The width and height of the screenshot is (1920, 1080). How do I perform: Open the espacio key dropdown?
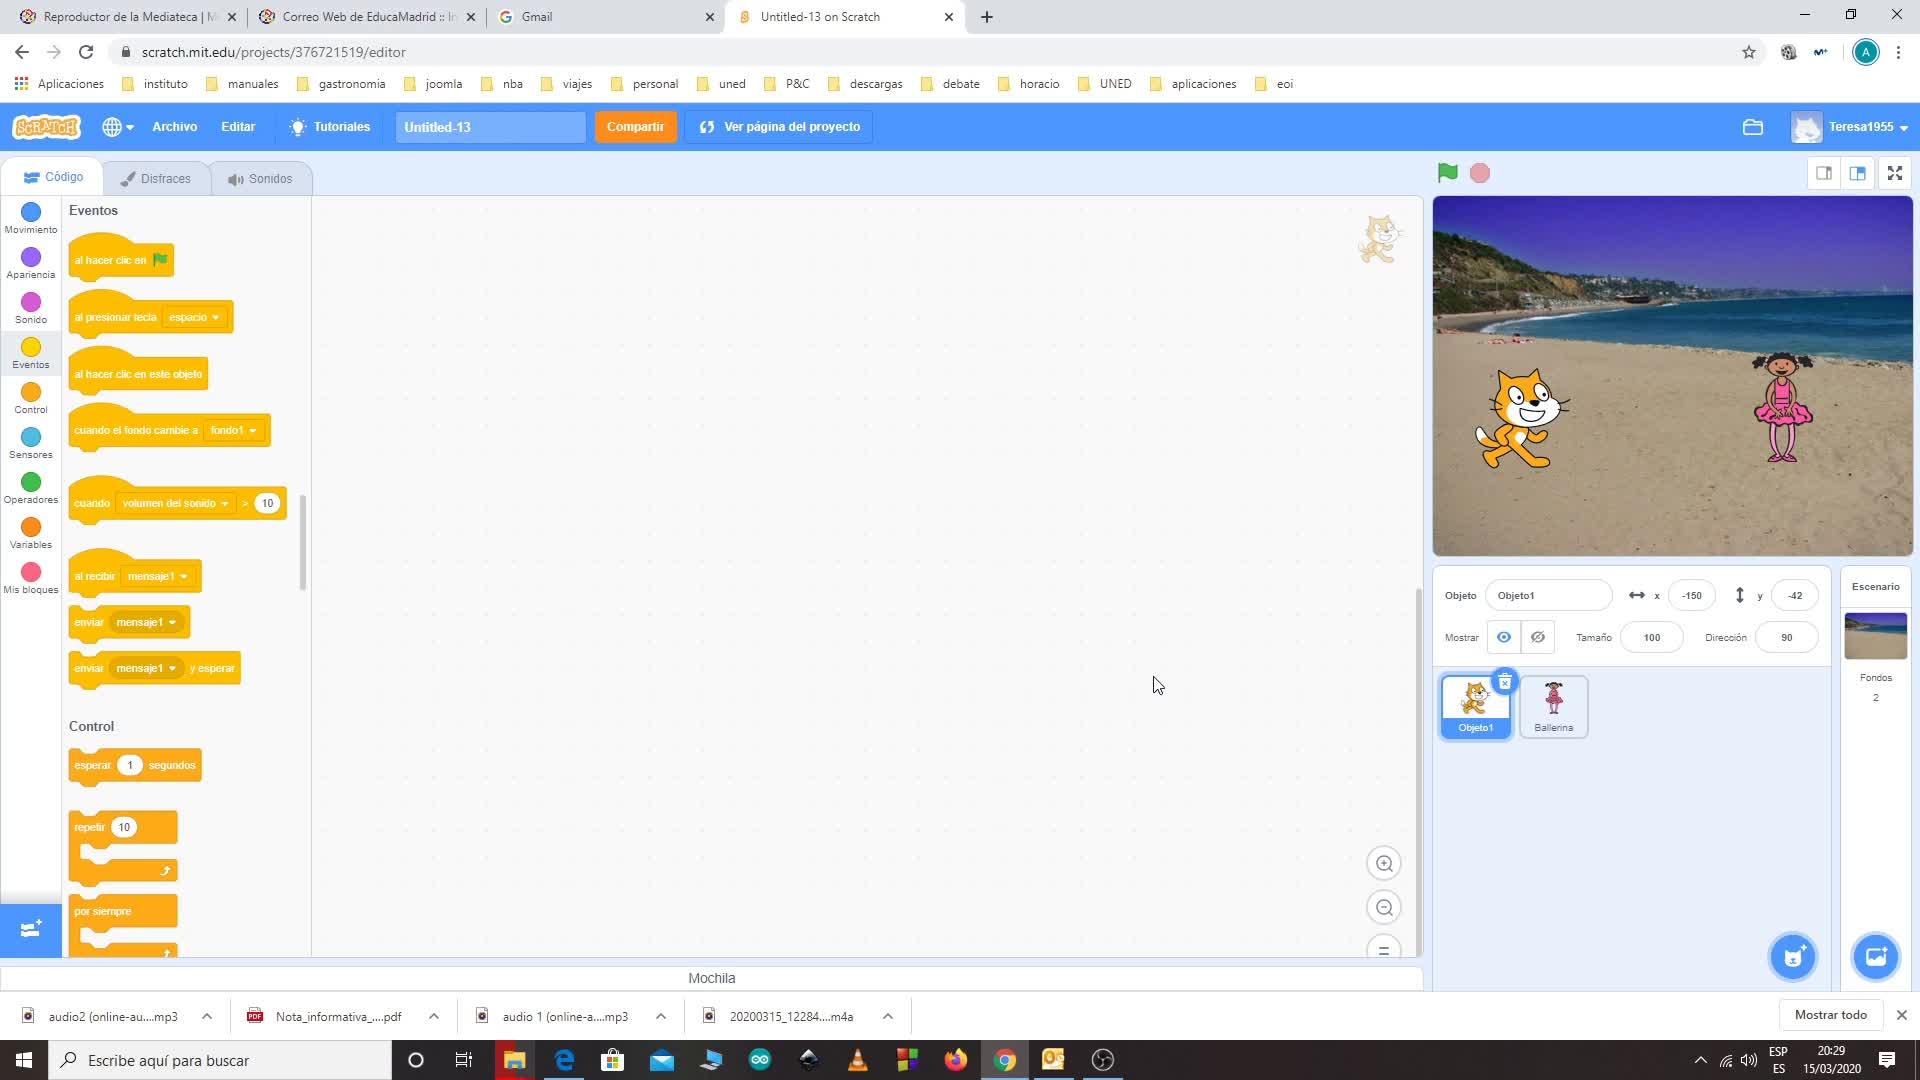[x=195, y=317]
